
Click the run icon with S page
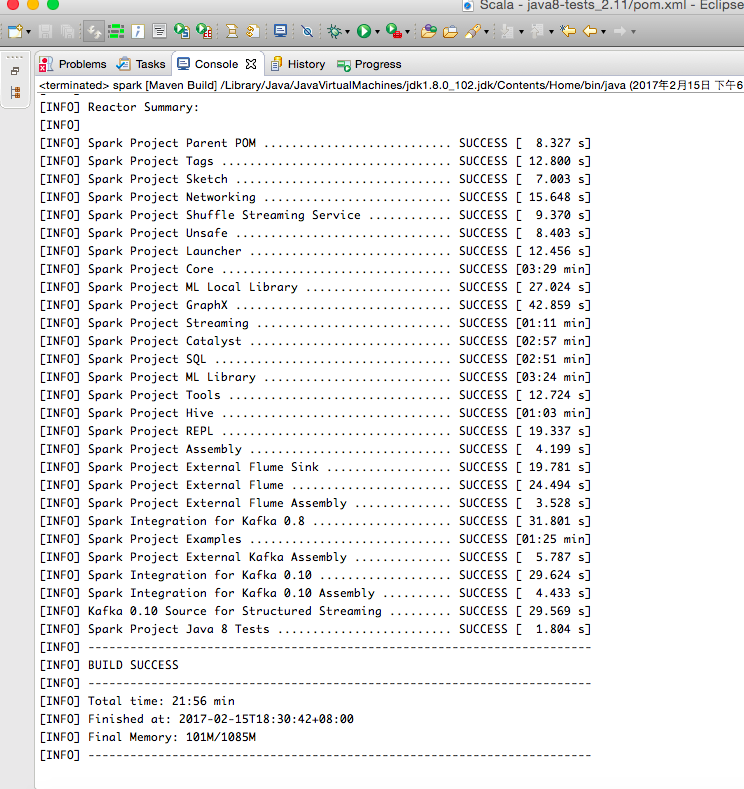click(x=182, y=32)
